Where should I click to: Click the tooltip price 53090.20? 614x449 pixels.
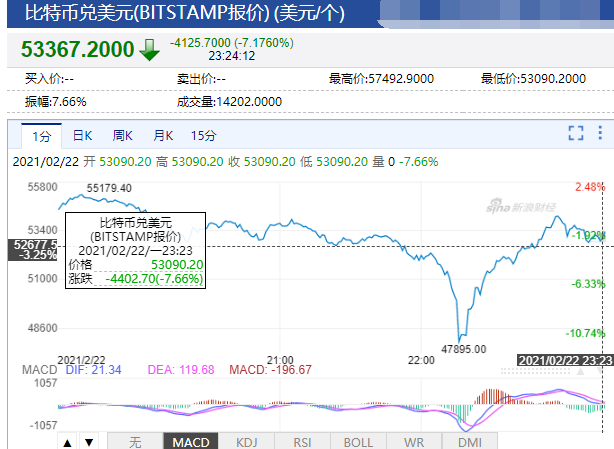177,265
